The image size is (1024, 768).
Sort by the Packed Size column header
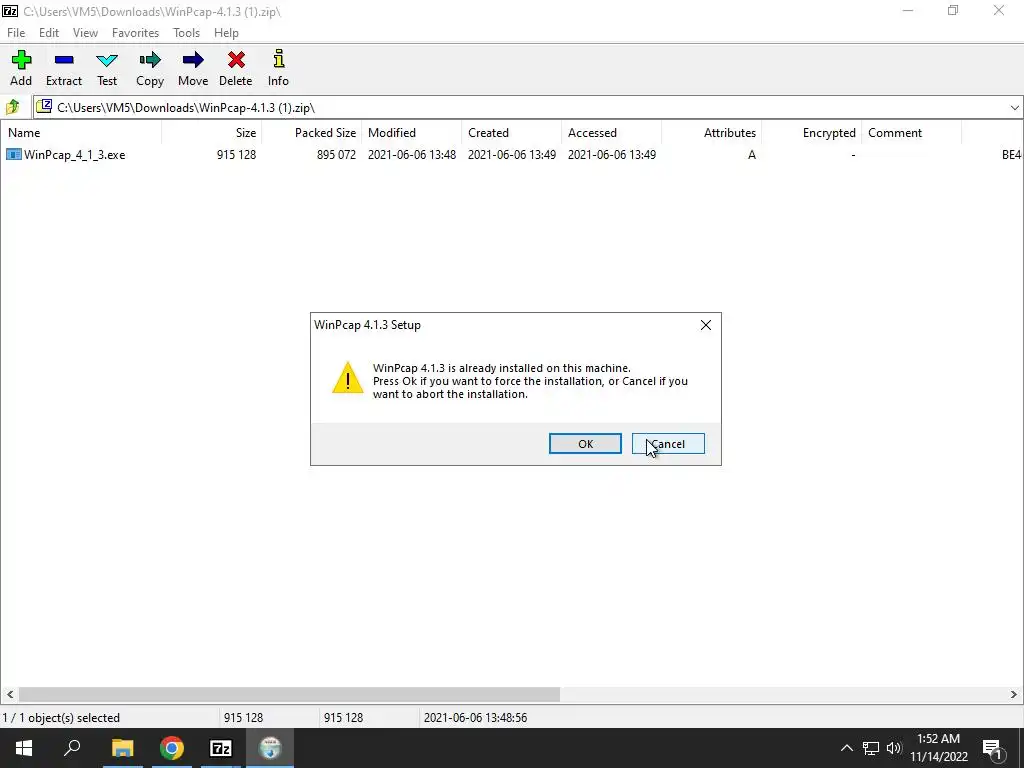pos(312,133)
